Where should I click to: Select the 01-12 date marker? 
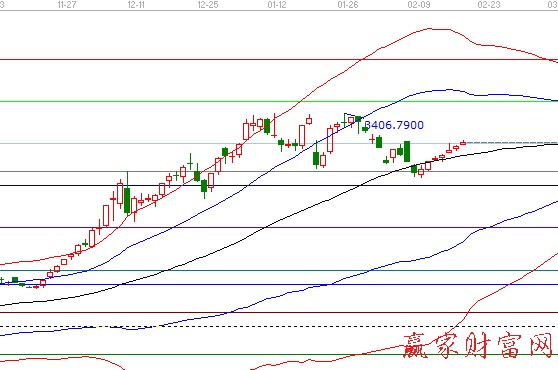click(x=277, y=5)
